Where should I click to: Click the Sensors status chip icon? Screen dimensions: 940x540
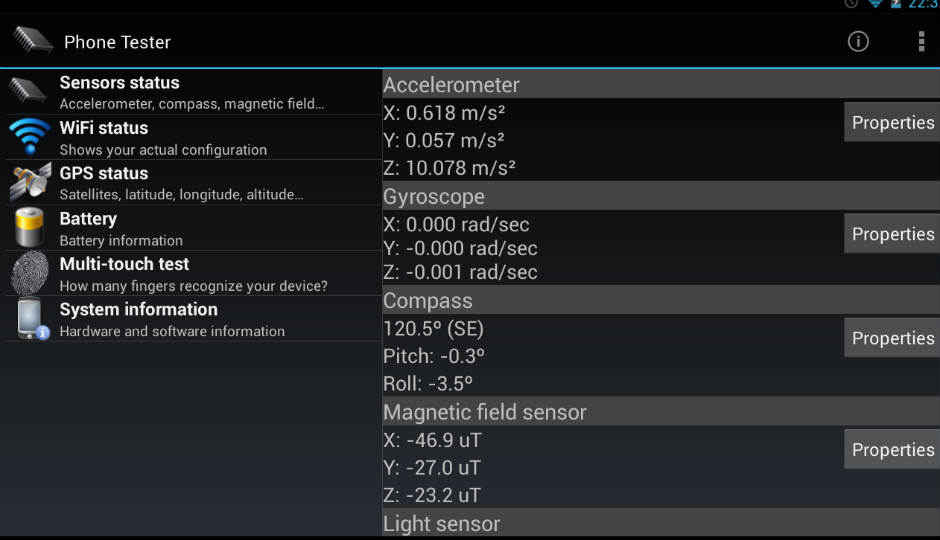click(28, 90)
